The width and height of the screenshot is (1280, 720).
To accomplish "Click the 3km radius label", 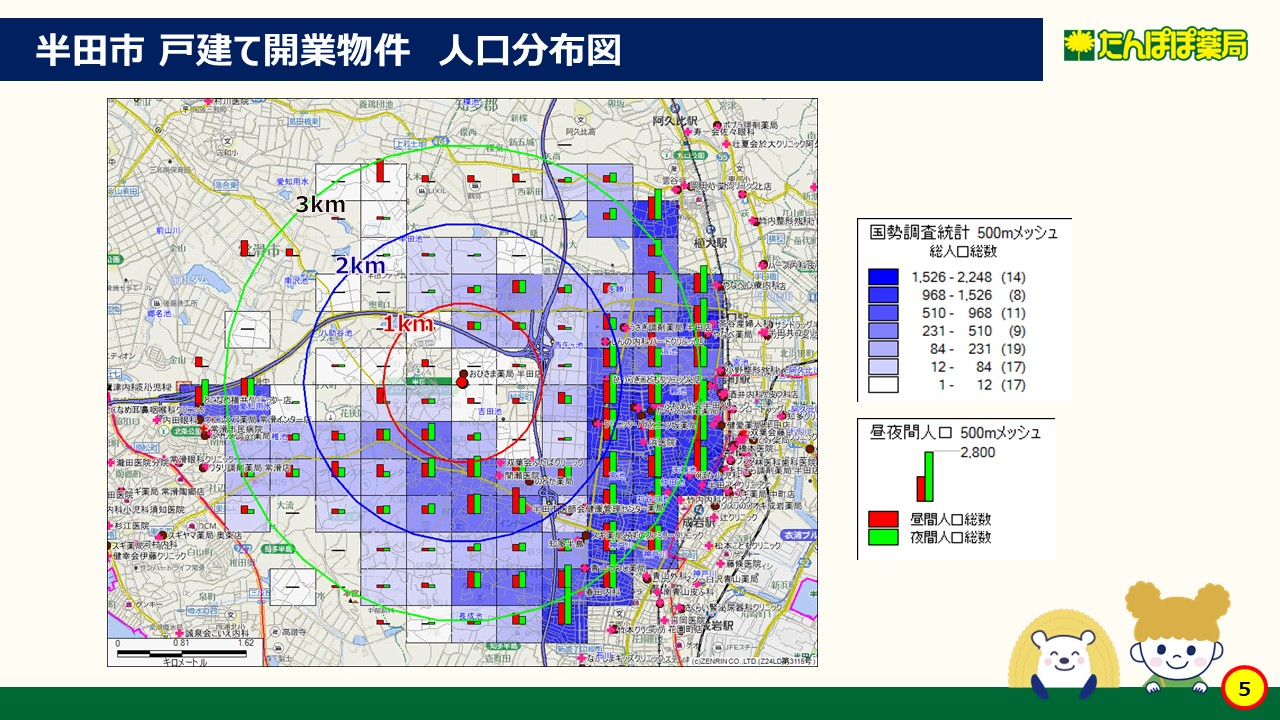I will [320, 205].
